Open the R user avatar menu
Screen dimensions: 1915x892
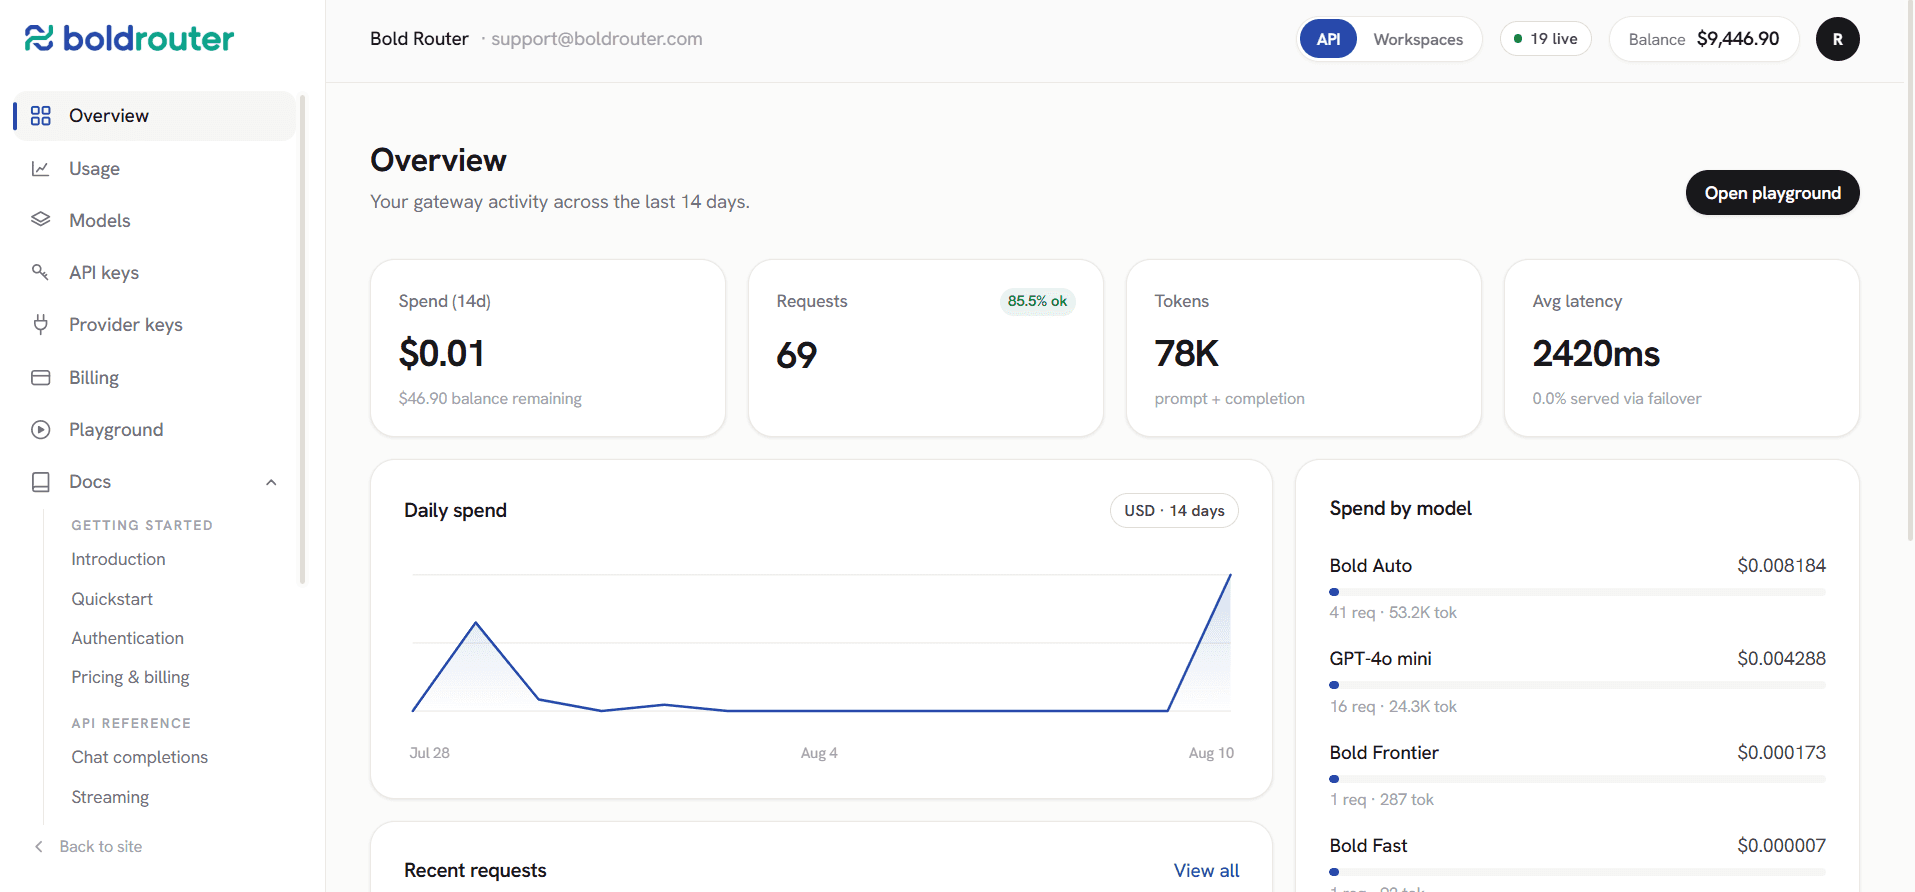[x=1837, y=39]
